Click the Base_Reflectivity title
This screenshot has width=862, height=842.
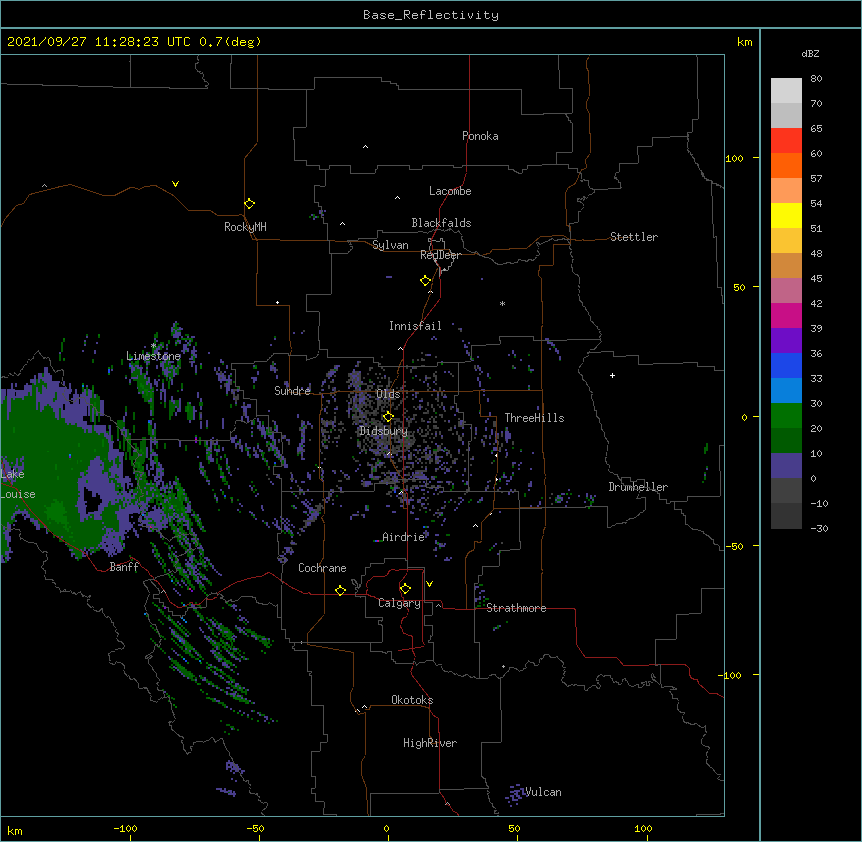(431, 15)
